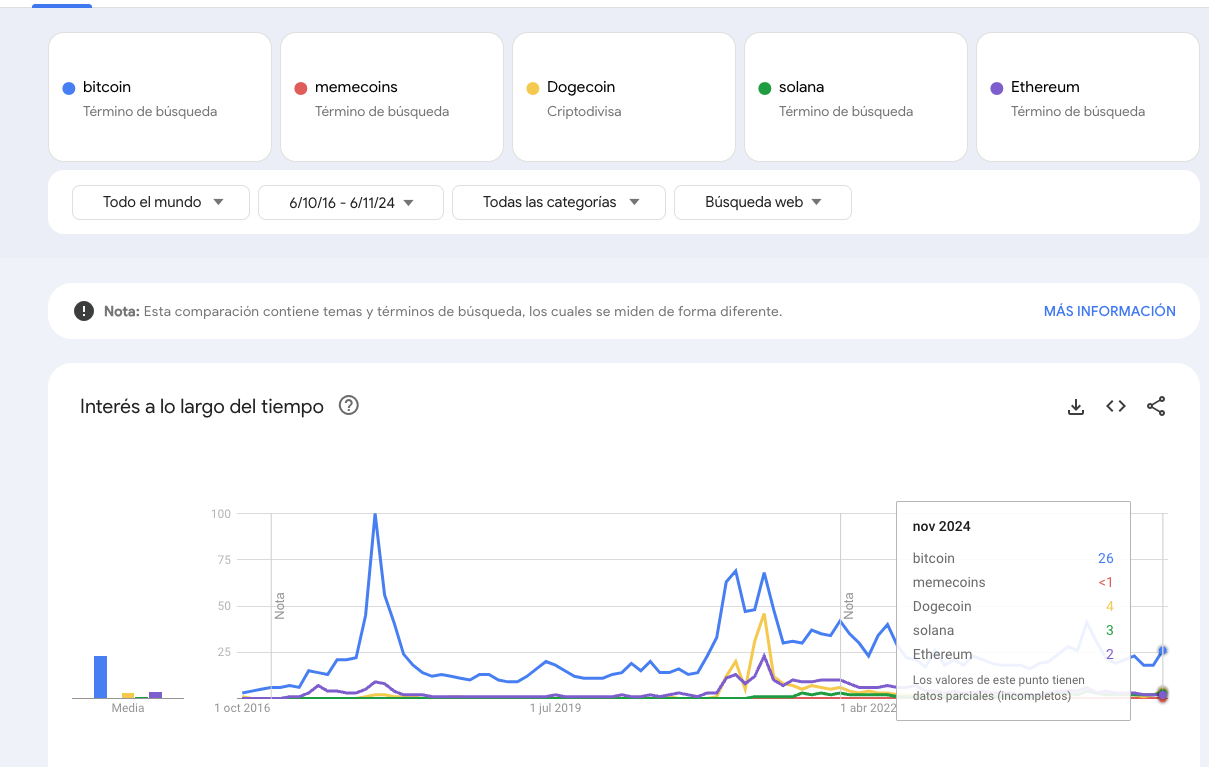Click the Interés a lo largo del tiempo title
The height and width of the screenshot is (767, 1209).
(x=202, y=406)
